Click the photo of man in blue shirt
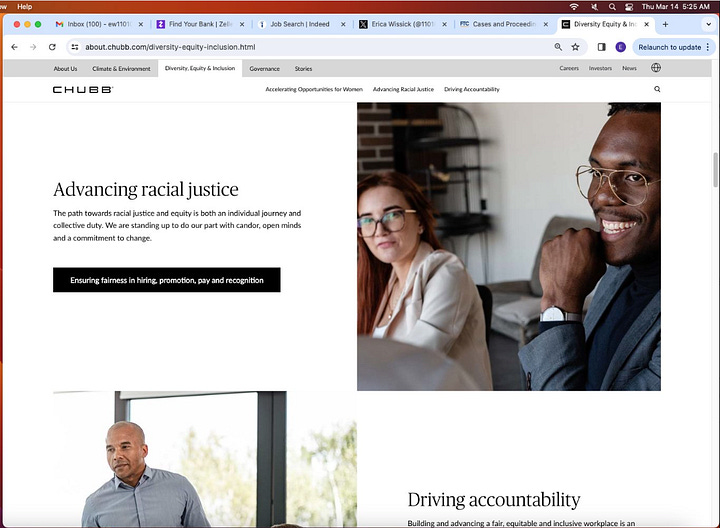This screenshot has height=528, width=720. [205, 459]
